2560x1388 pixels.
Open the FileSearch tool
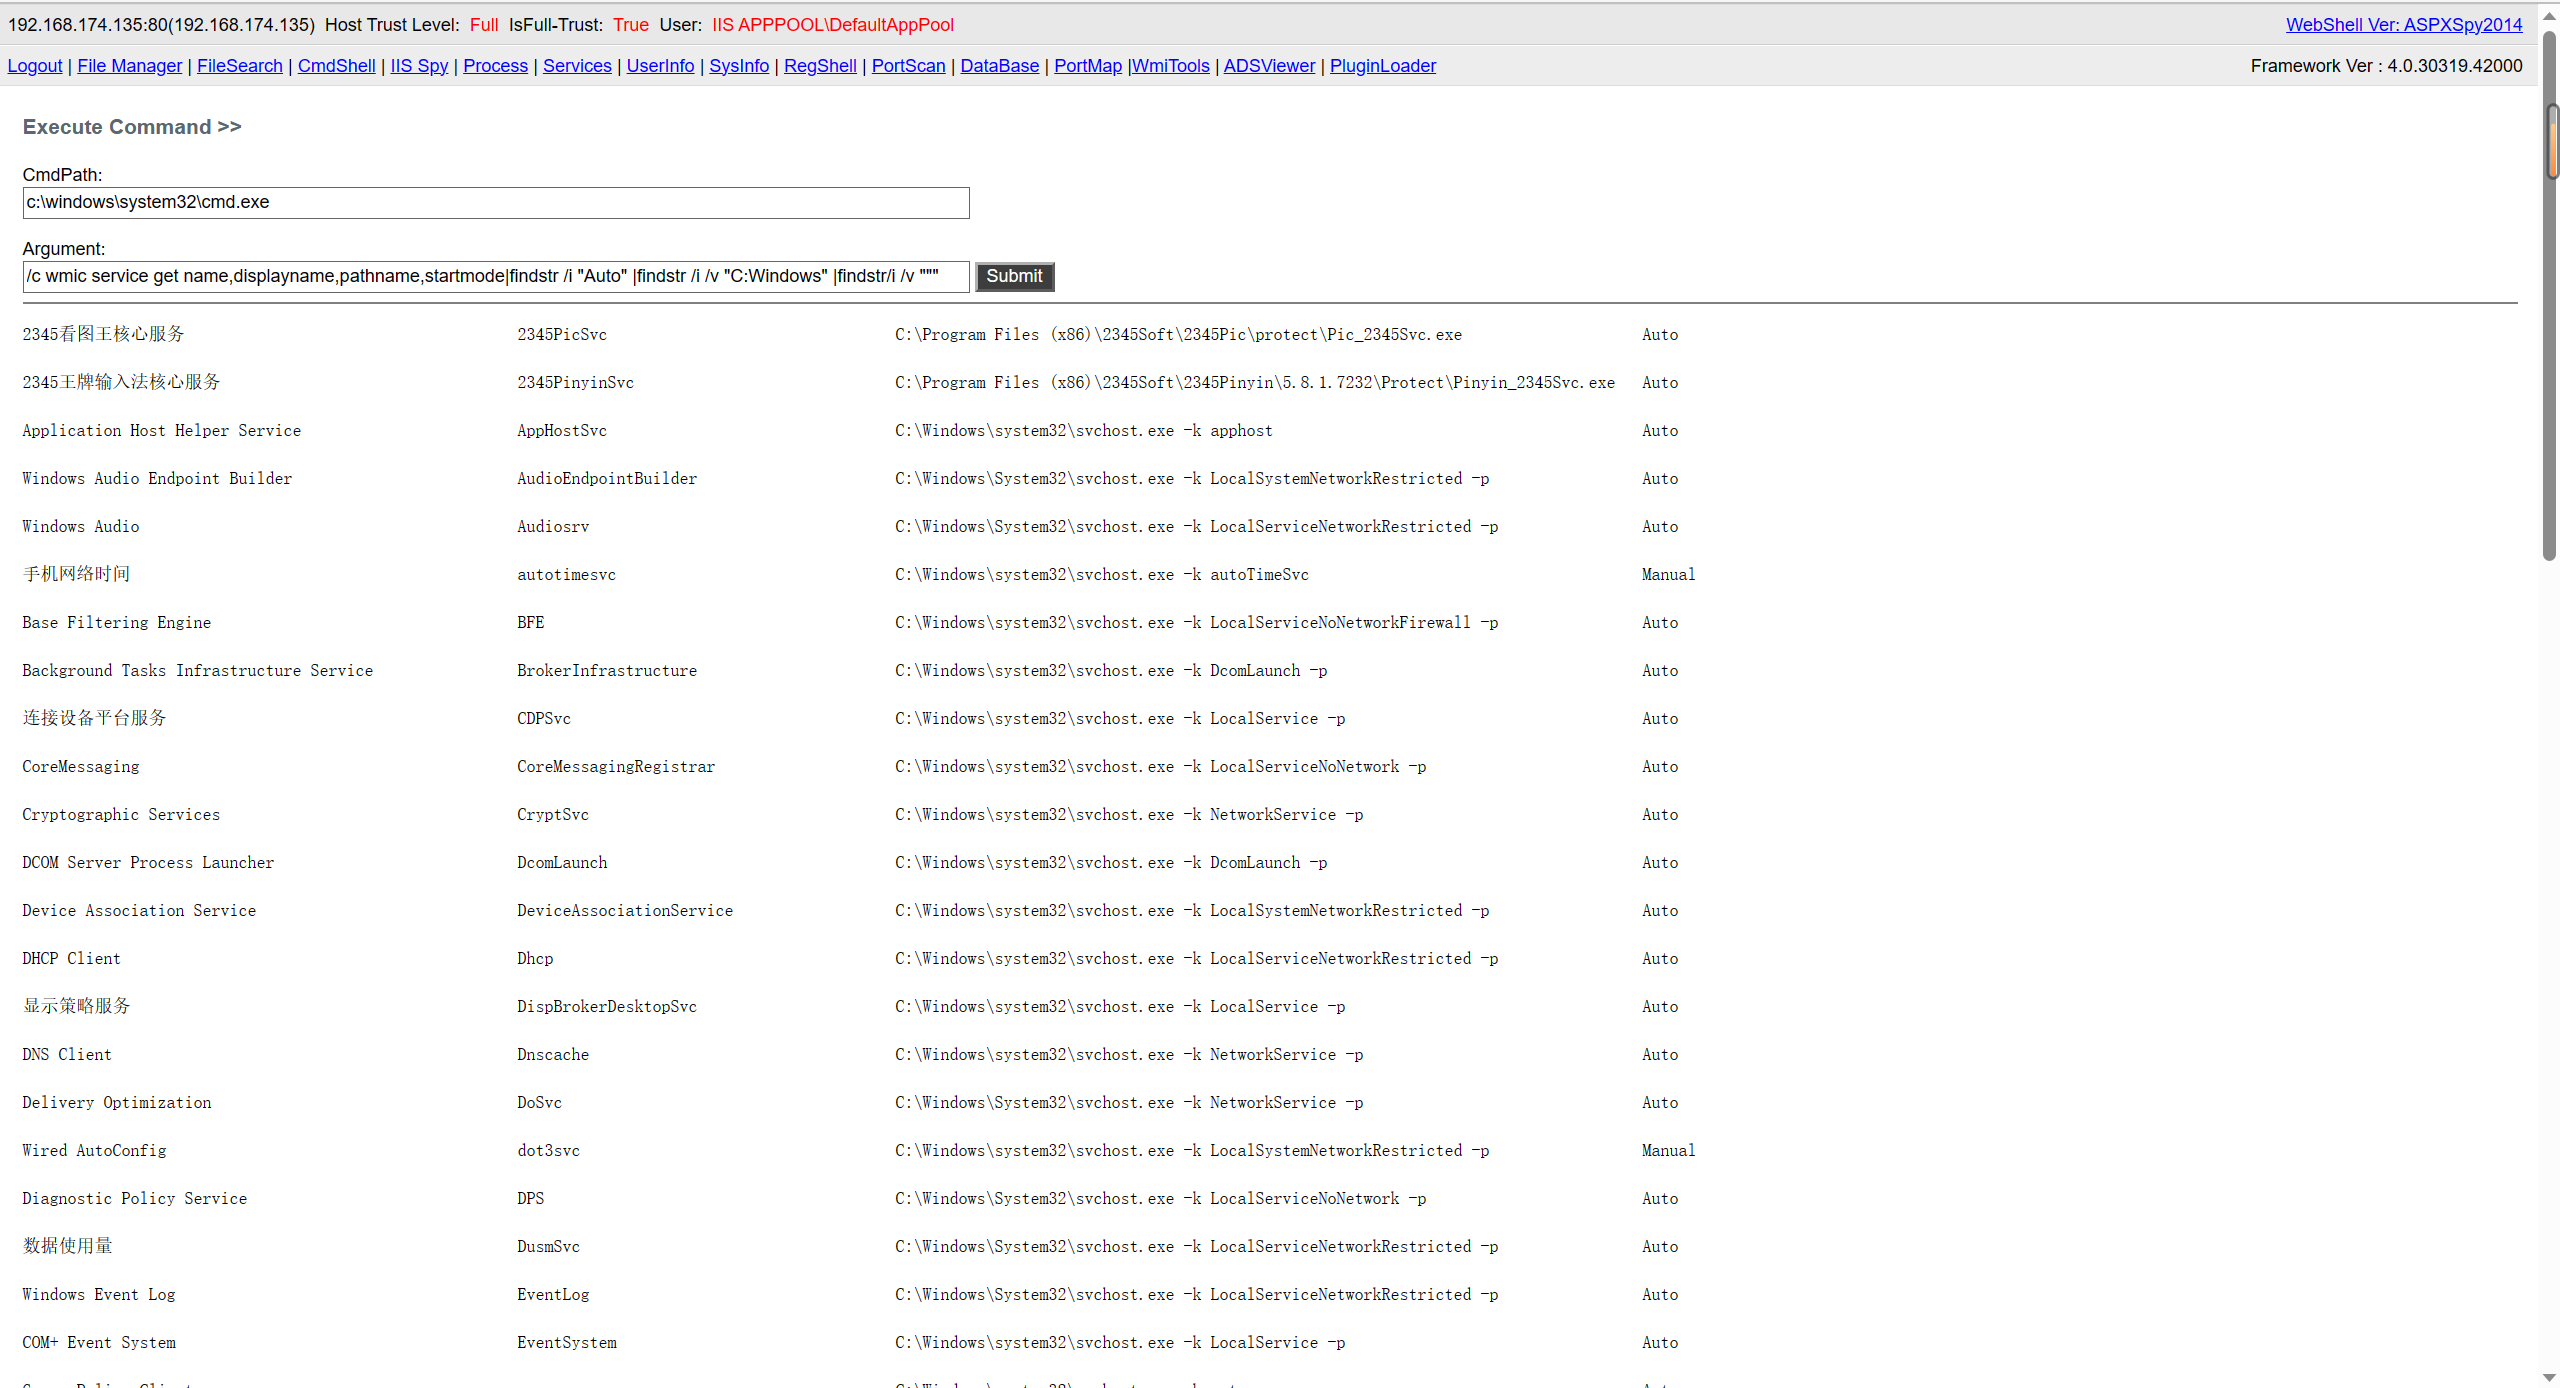click(240, 66)
